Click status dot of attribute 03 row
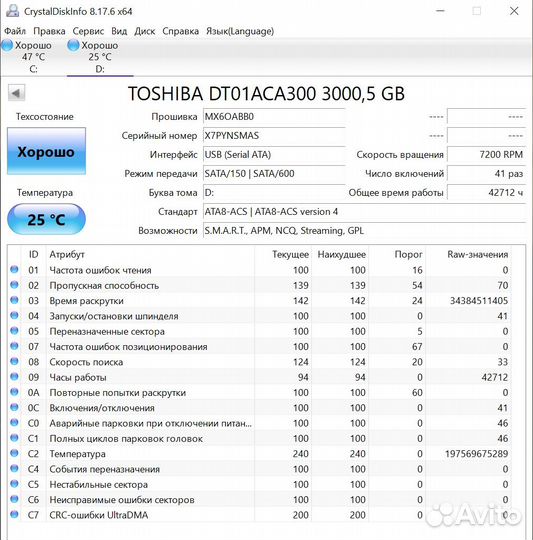533x540 pixels. (14, 300)
